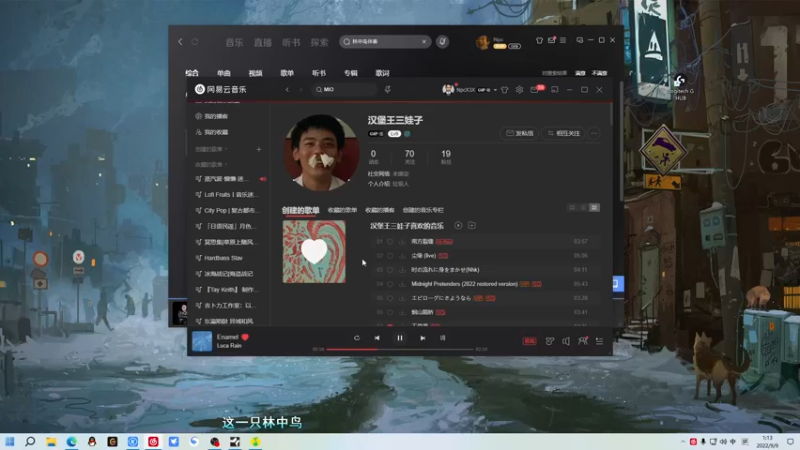Open the lyrics 词 button
Screen dimensions: 800x450
[x=442, y=338]
